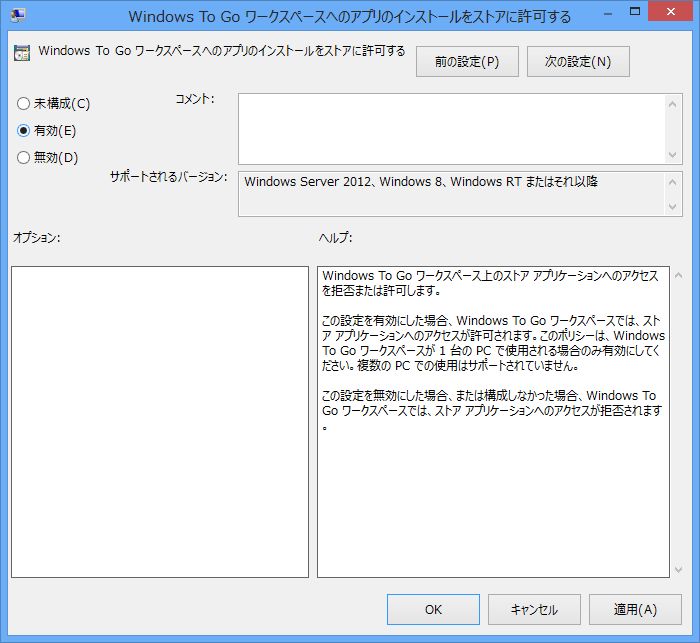Click comment box scroll down arrow
This screenshot has height=643, width=700.
coord(673,155)
